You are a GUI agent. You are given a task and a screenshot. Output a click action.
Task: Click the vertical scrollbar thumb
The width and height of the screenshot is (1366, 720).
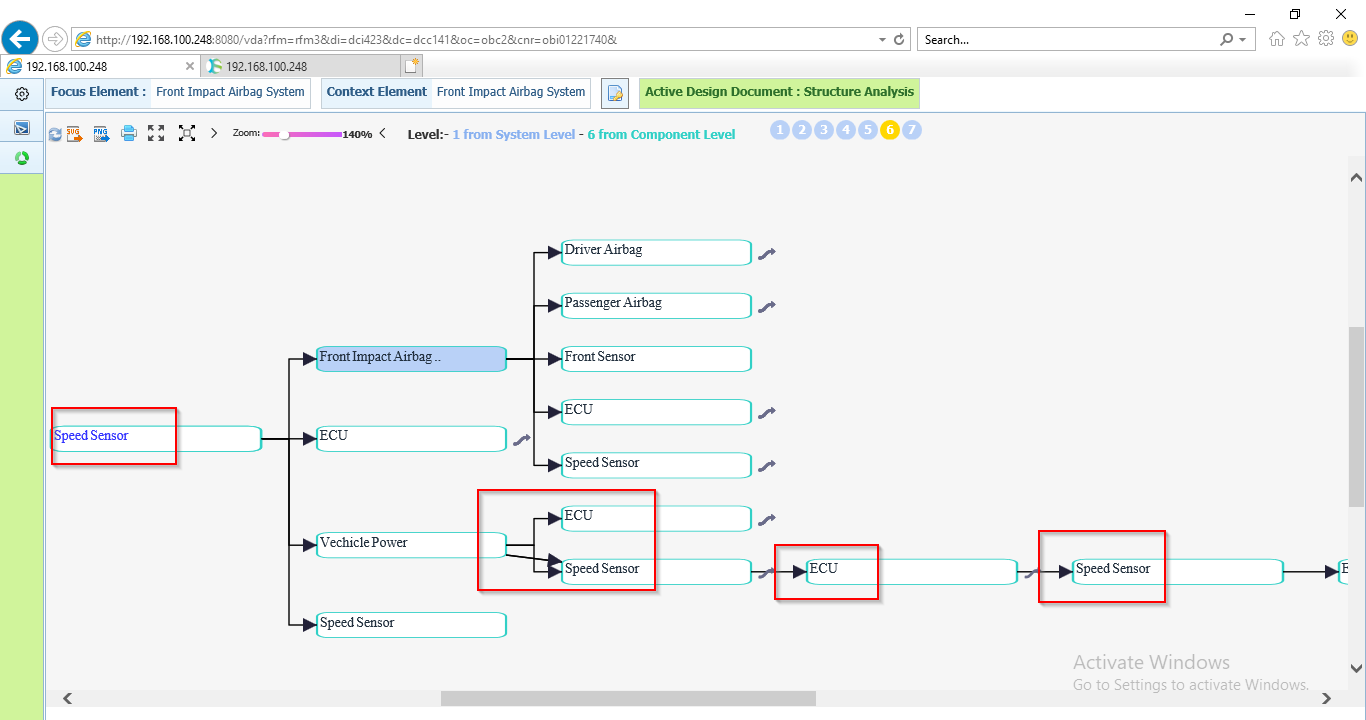[1356, 417]
